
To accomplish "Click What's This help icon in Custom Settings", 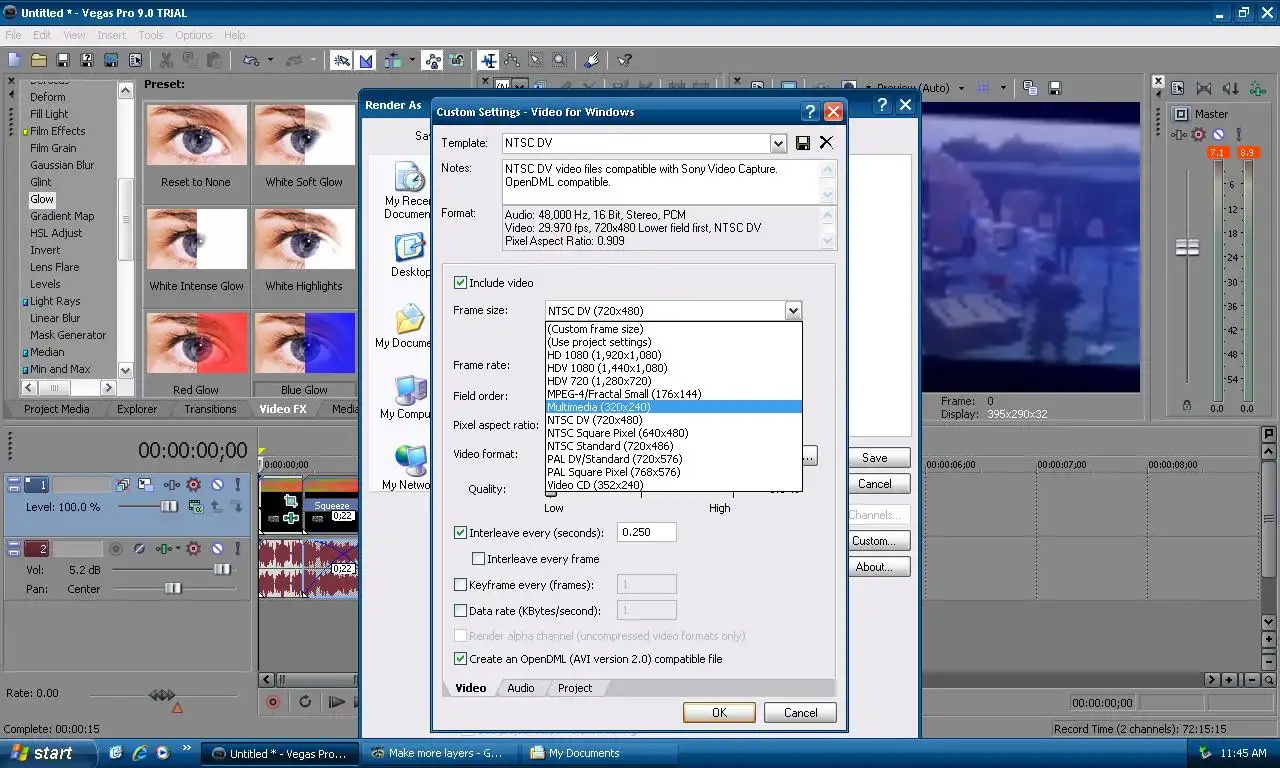I will pos(811,112).
